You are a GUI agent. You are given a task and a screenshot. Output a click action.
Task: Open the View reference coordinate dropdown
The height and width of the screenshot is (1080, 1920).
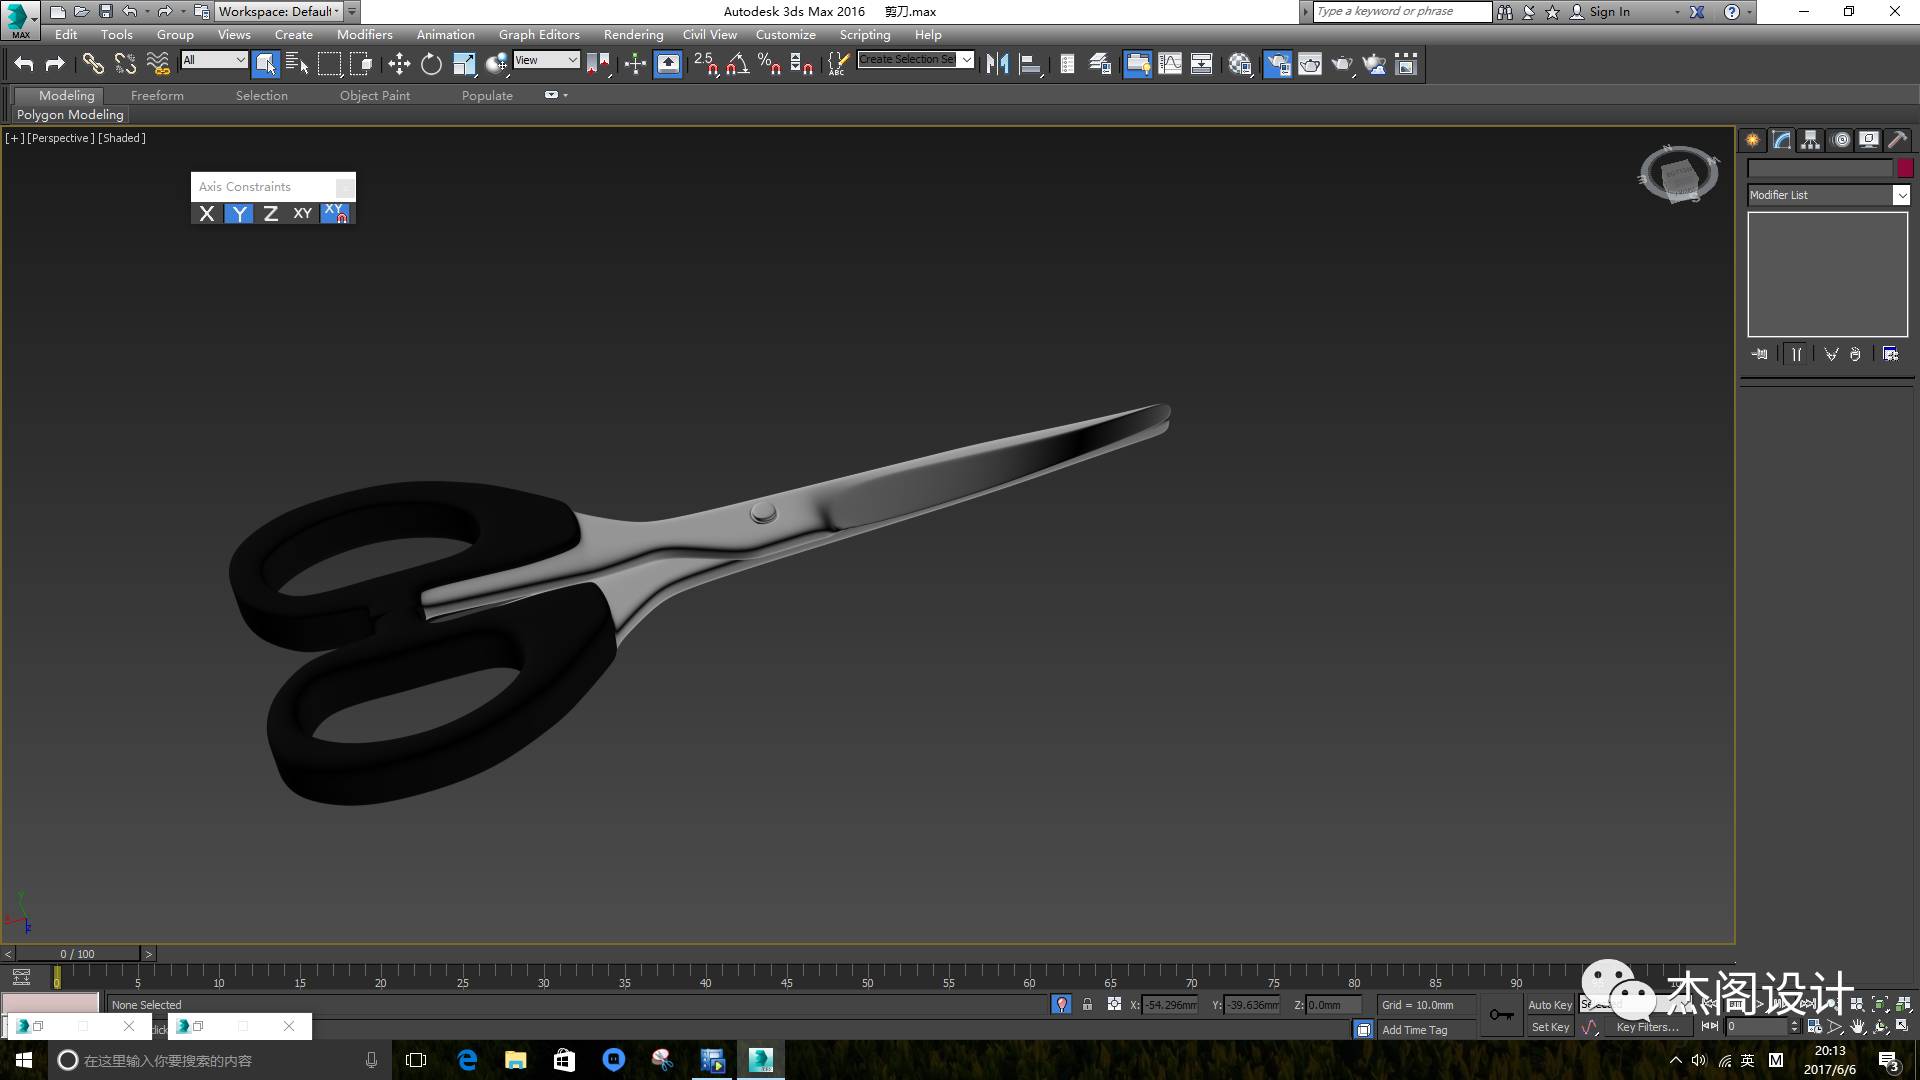coord(572,60)
